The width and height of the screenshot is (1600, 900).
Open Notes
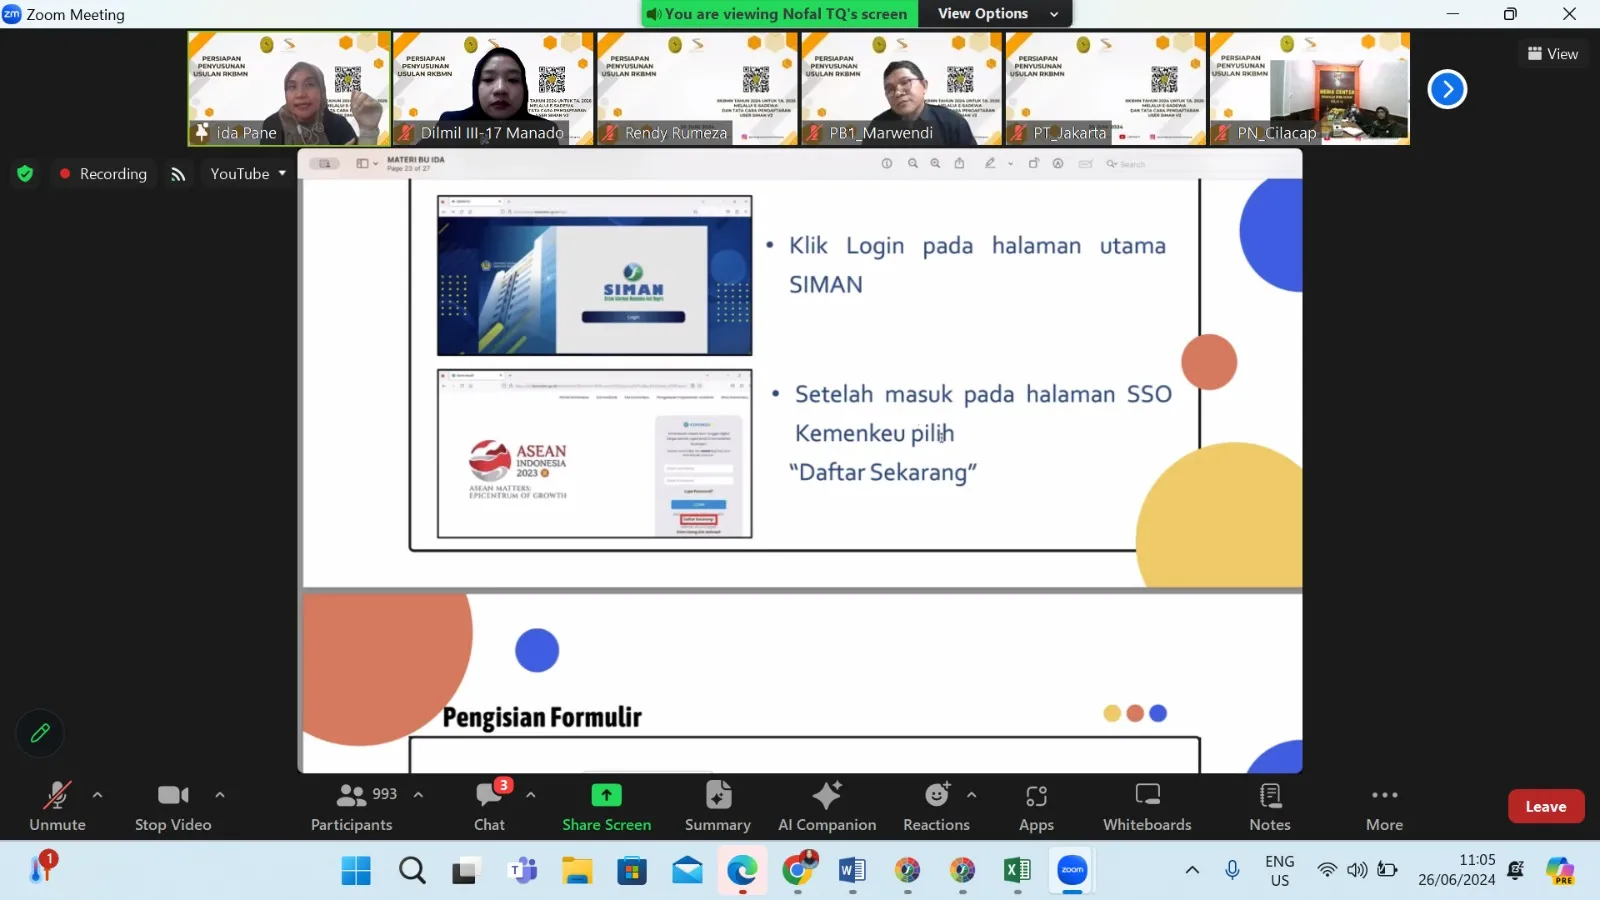[x=1270, y=806]
